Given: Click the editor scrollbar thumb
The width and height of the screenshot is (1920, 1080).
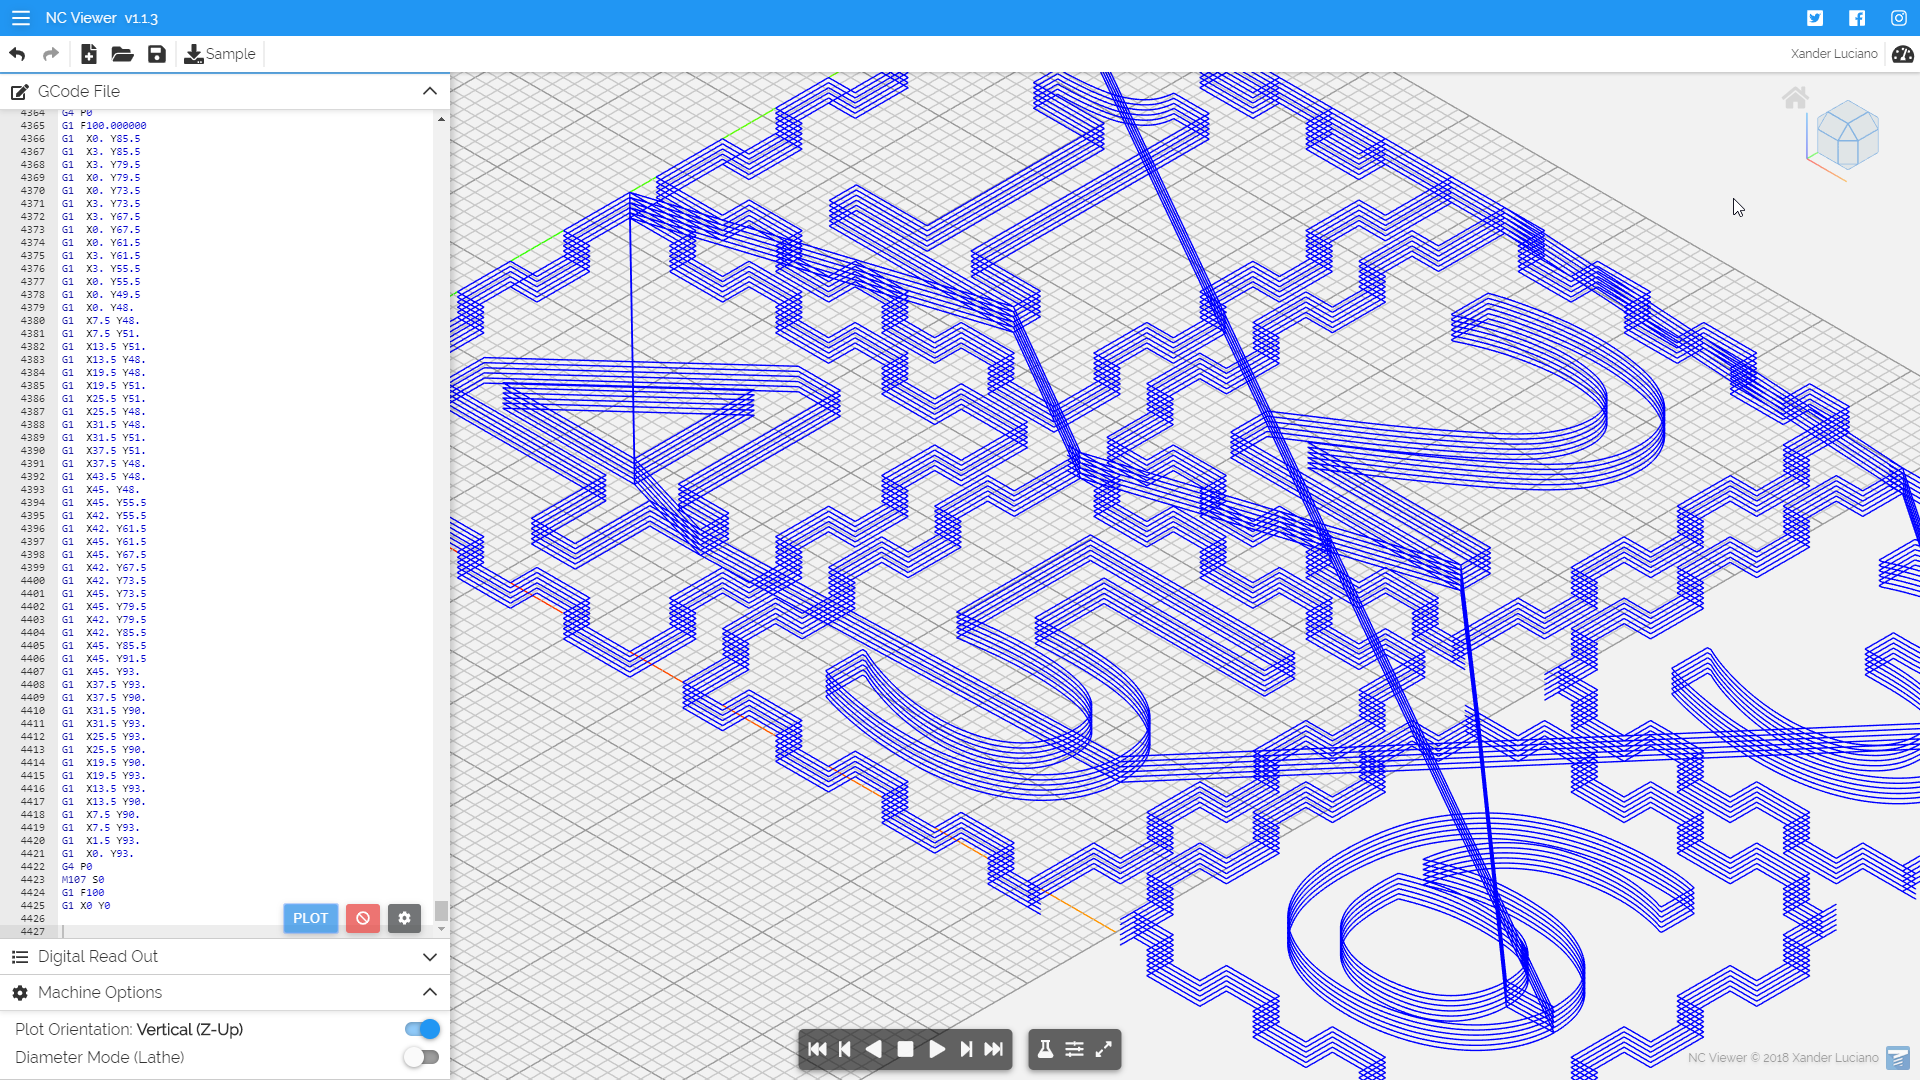Looking at the screenshot, I should (x=441, y=910).
